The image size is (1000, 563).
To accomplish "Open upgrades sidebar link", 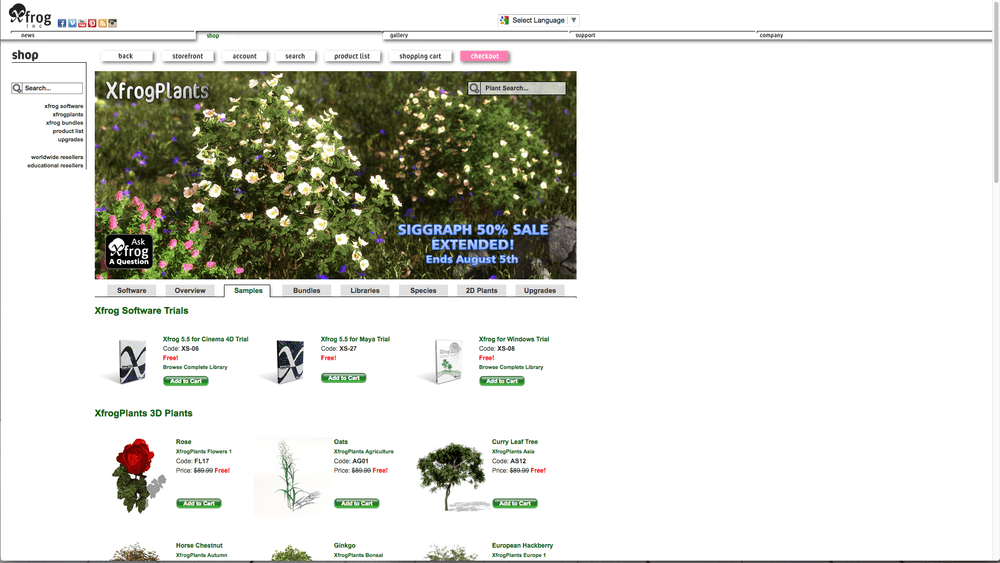I will [71, 139].
